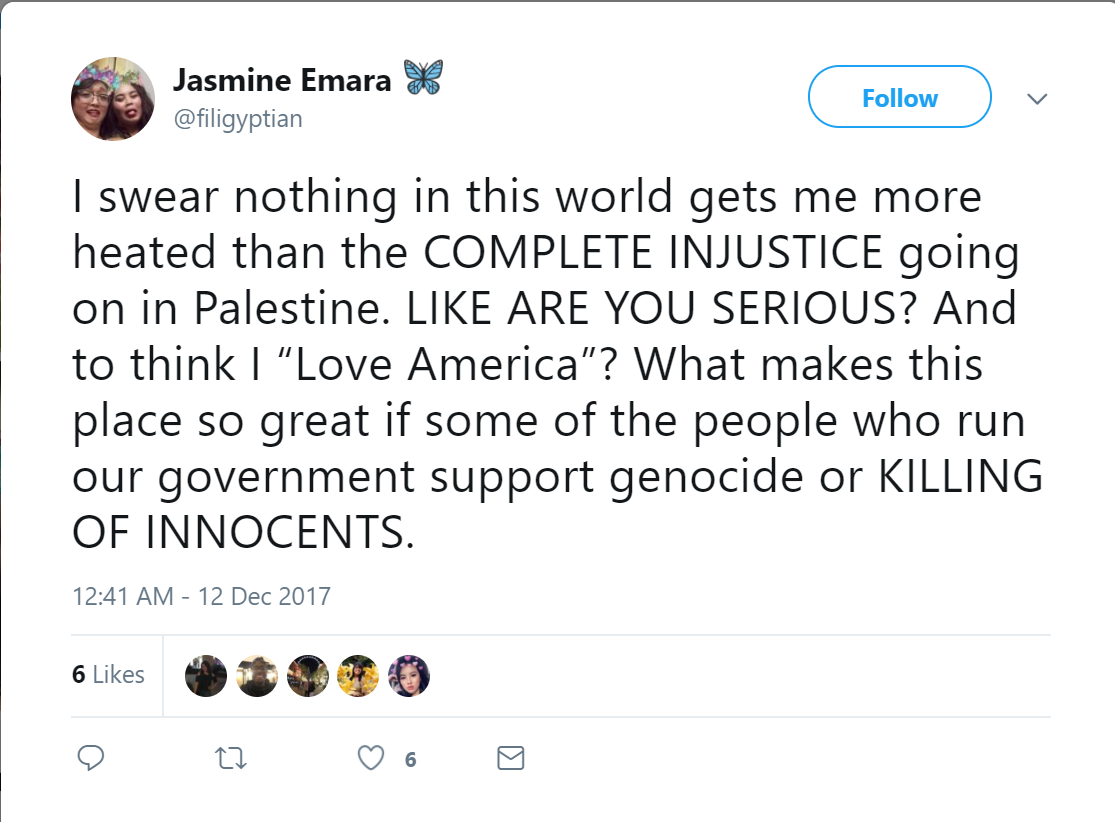Follow the @filigyptian account

899,97
